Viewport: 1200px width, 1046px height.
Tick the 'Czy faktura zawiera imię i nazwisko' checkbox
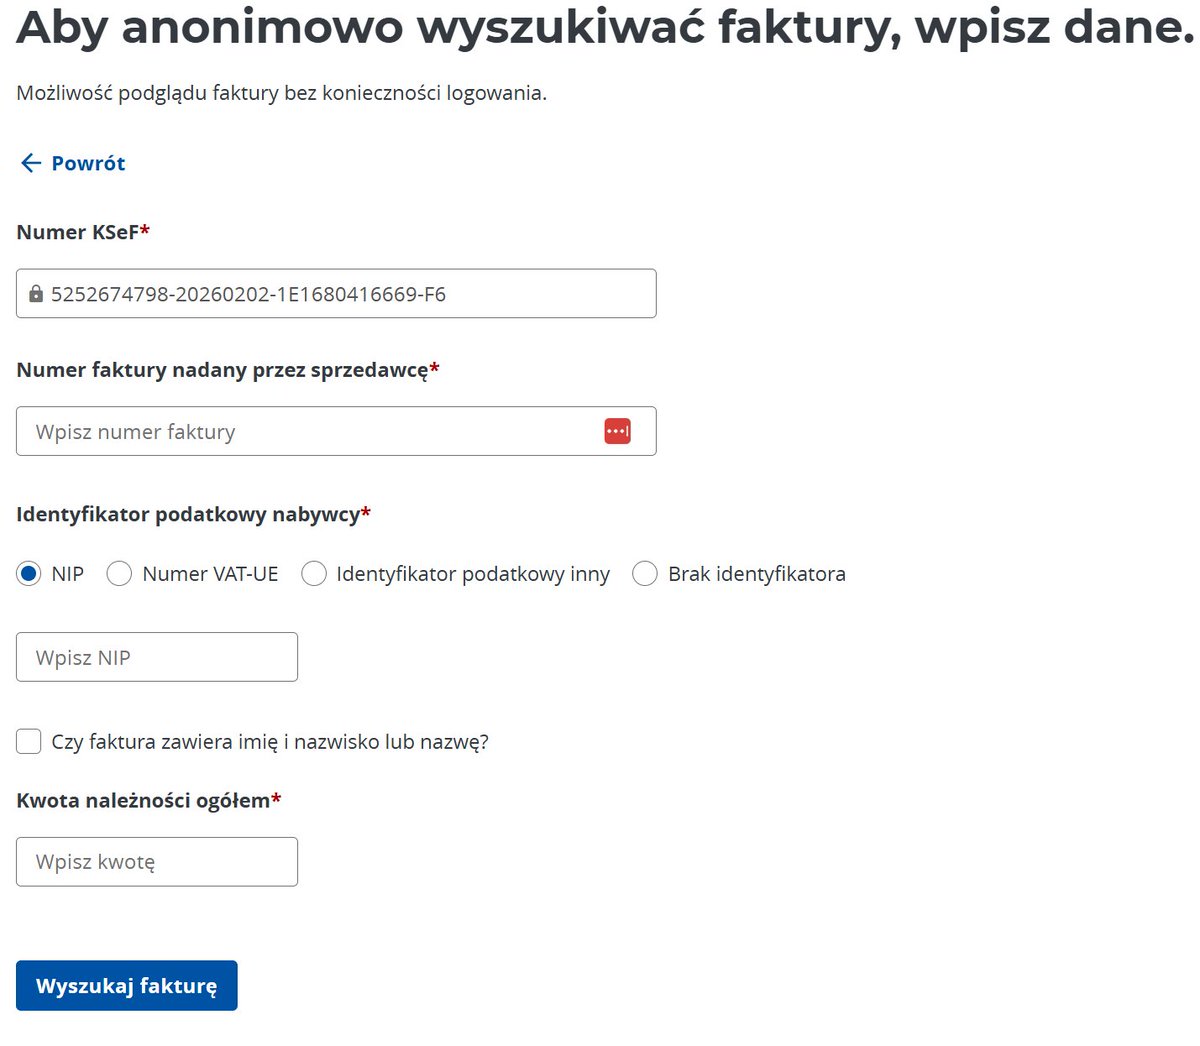pyautogui.click(x=29, y=741)
